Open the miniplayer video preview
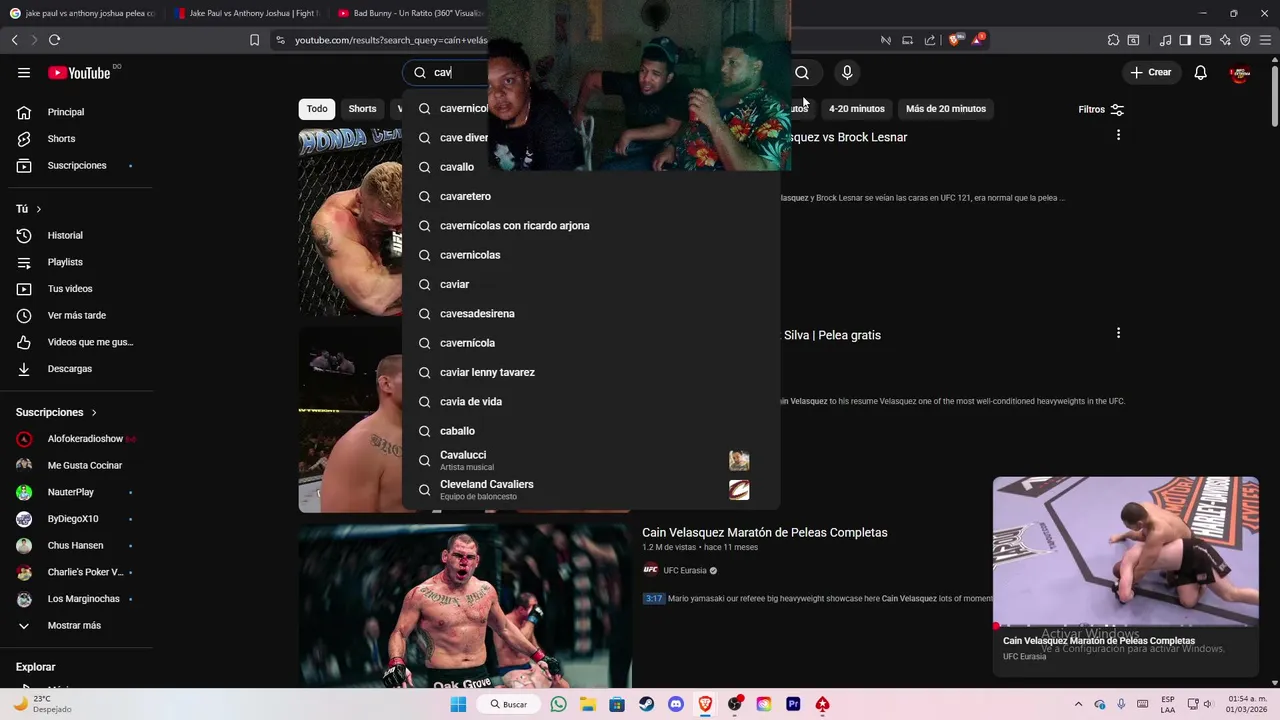Screen dimensions: 1280x720 [1126, 550]
